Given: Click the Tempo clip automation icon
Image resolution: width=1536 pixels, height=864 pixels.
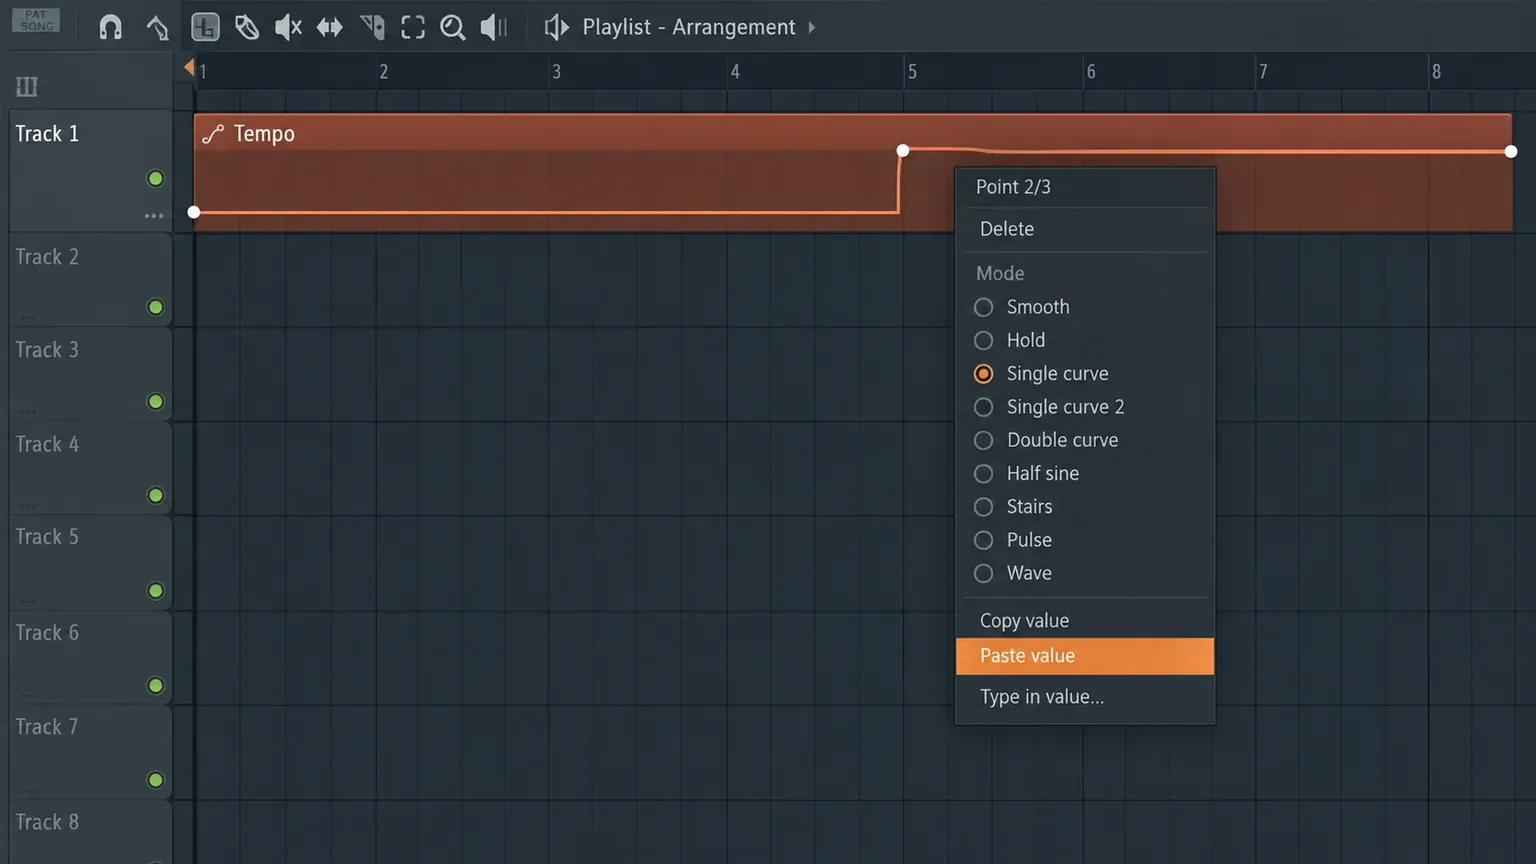Looking at the screenshot, I should coord(212,134).
